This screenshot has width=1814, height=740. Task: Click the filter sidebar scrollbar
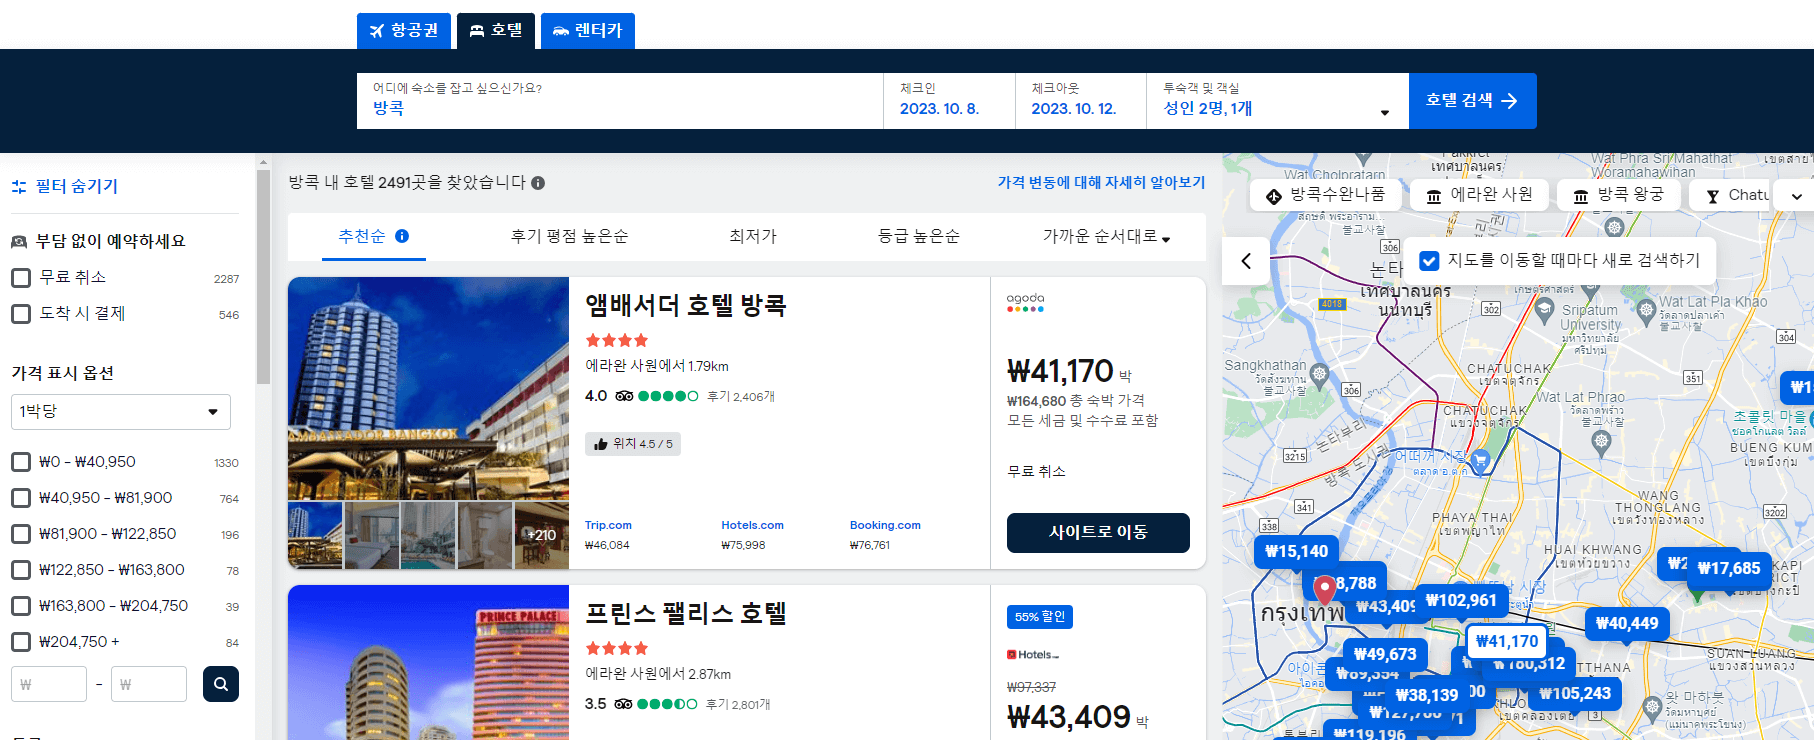tap(263, 276)
